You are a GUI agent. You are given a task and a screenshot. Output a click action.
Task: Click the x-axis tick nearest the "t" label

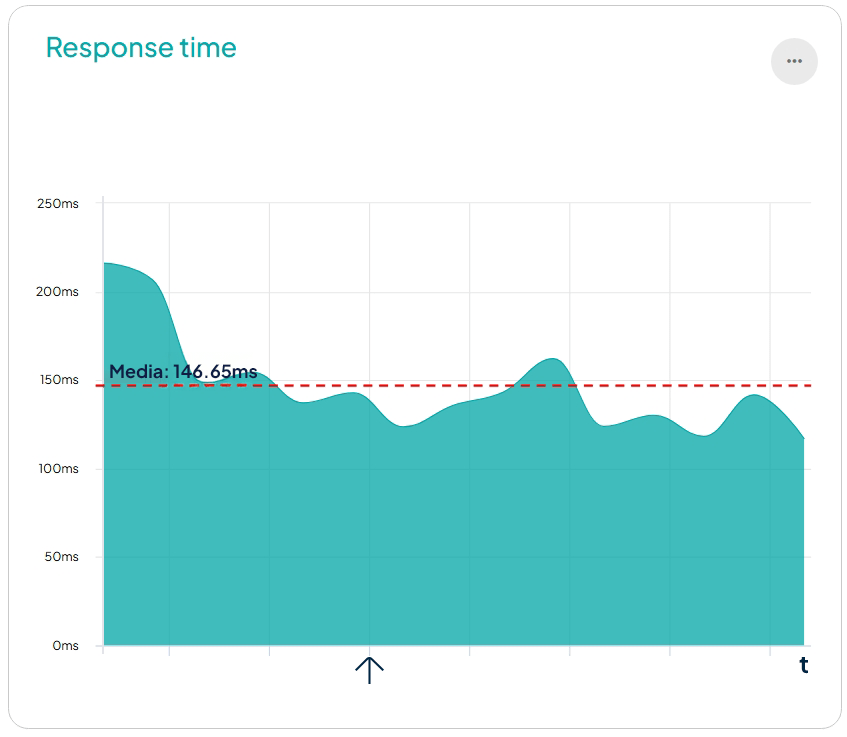(x=770, y=650)
